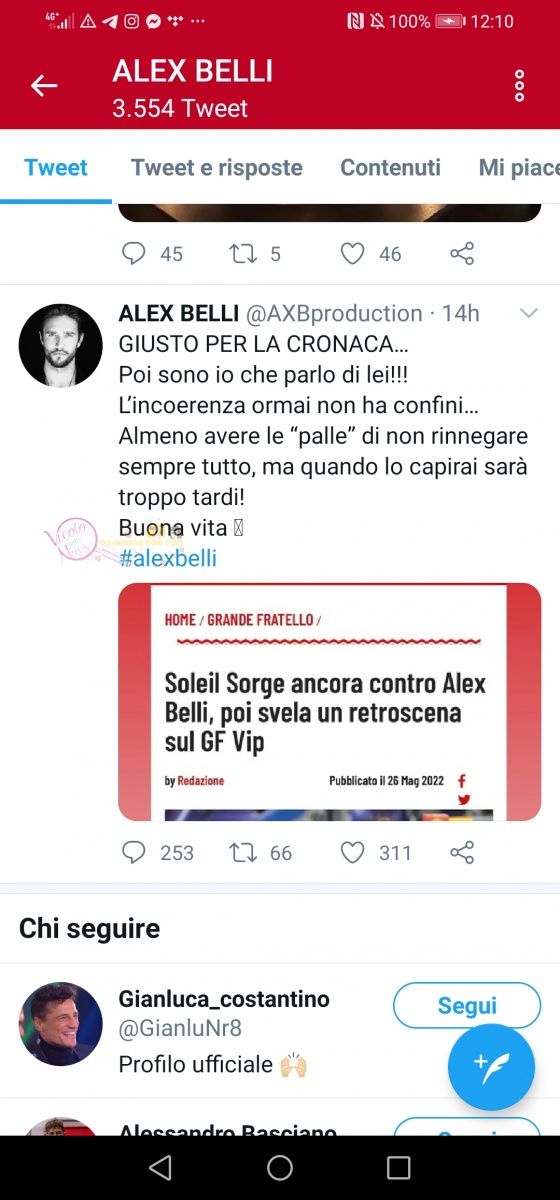The image size is (560, 1200).
Task: Share the upper tweet
Action: pos(462,254)
